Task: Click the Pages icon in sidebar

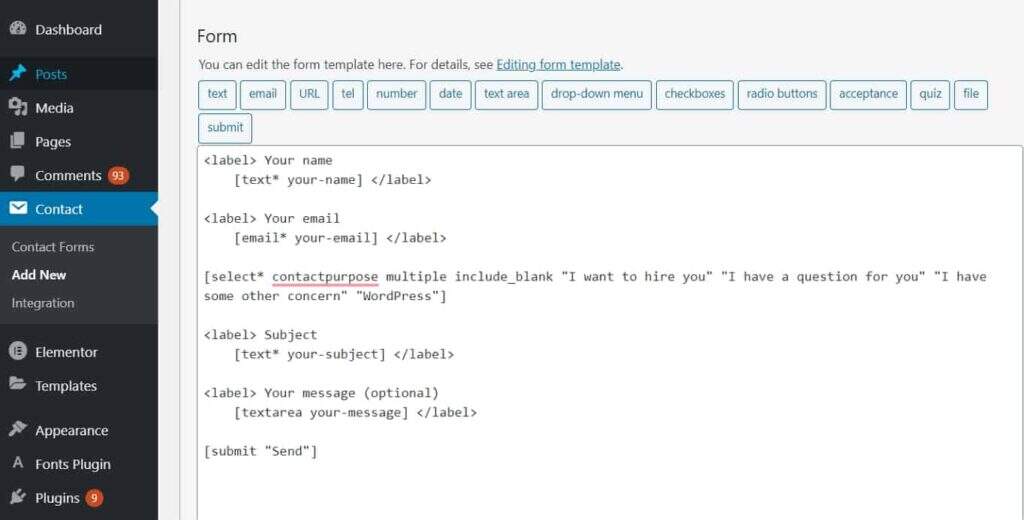Action: pyautogui.click(x=18, y=142)
